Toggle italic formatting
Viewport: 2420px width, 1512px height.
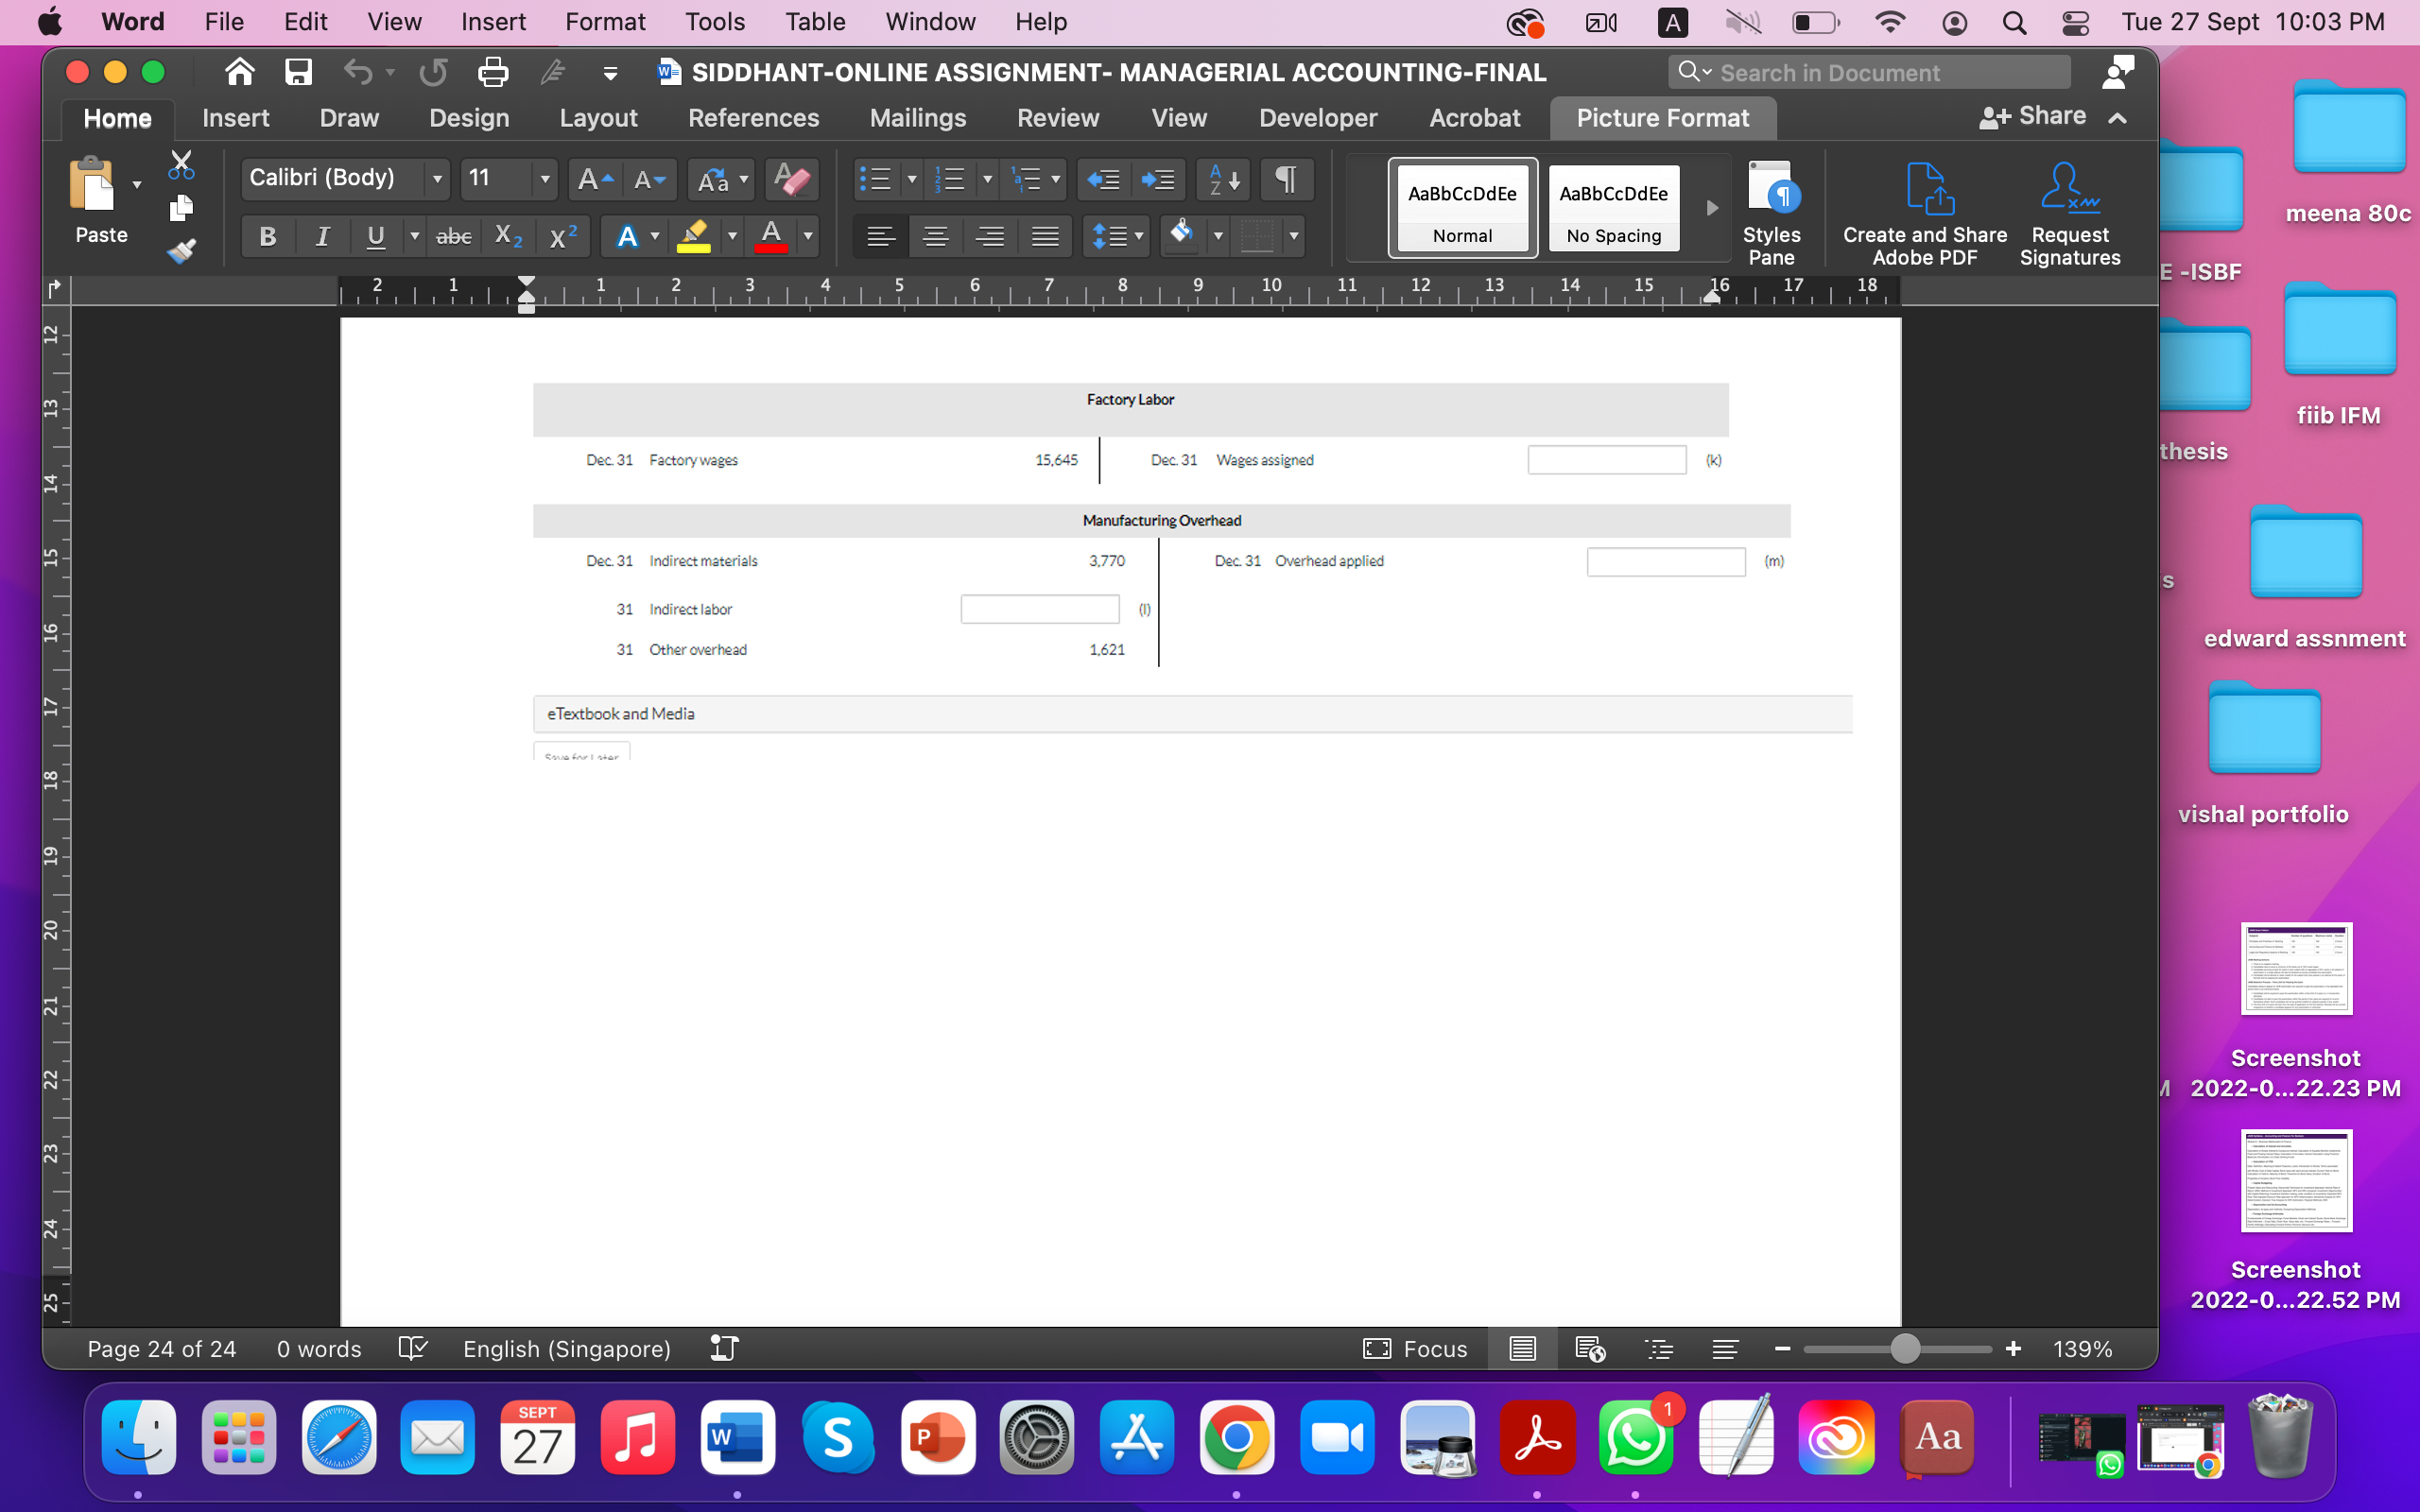[321, 236]
